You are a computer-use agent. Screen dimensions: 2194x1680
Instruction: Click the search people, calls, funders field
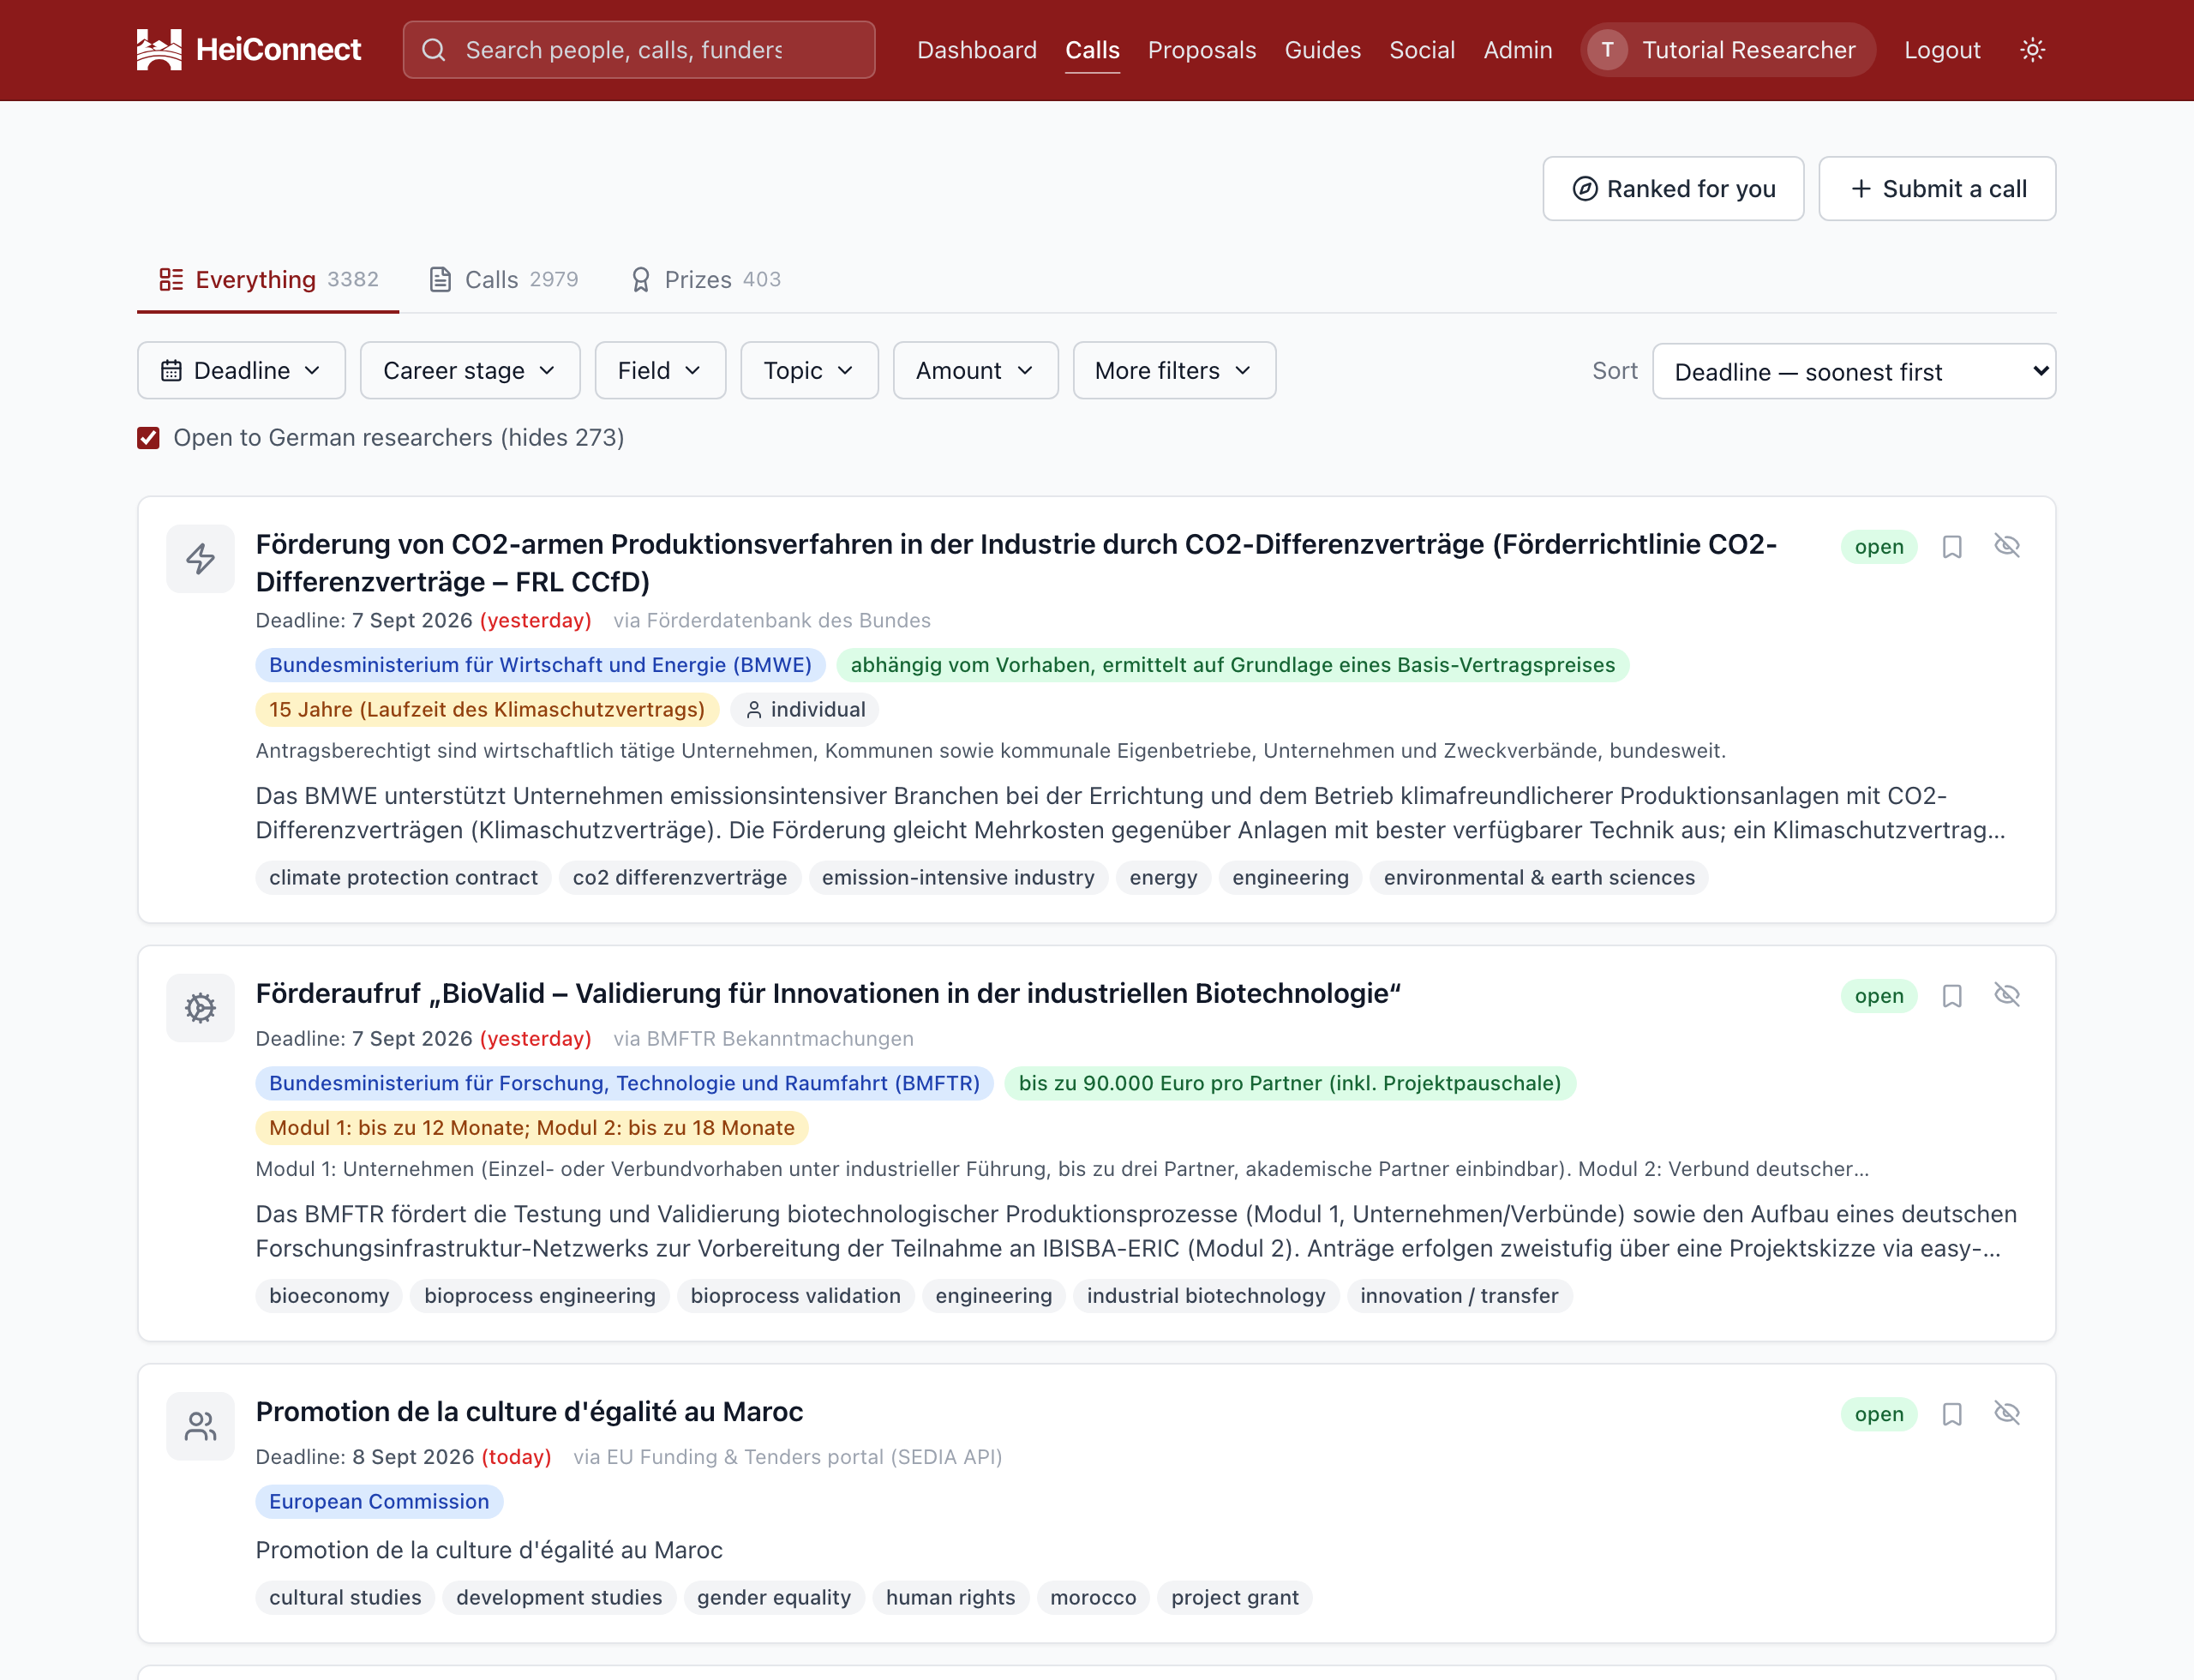coord(639,50)
